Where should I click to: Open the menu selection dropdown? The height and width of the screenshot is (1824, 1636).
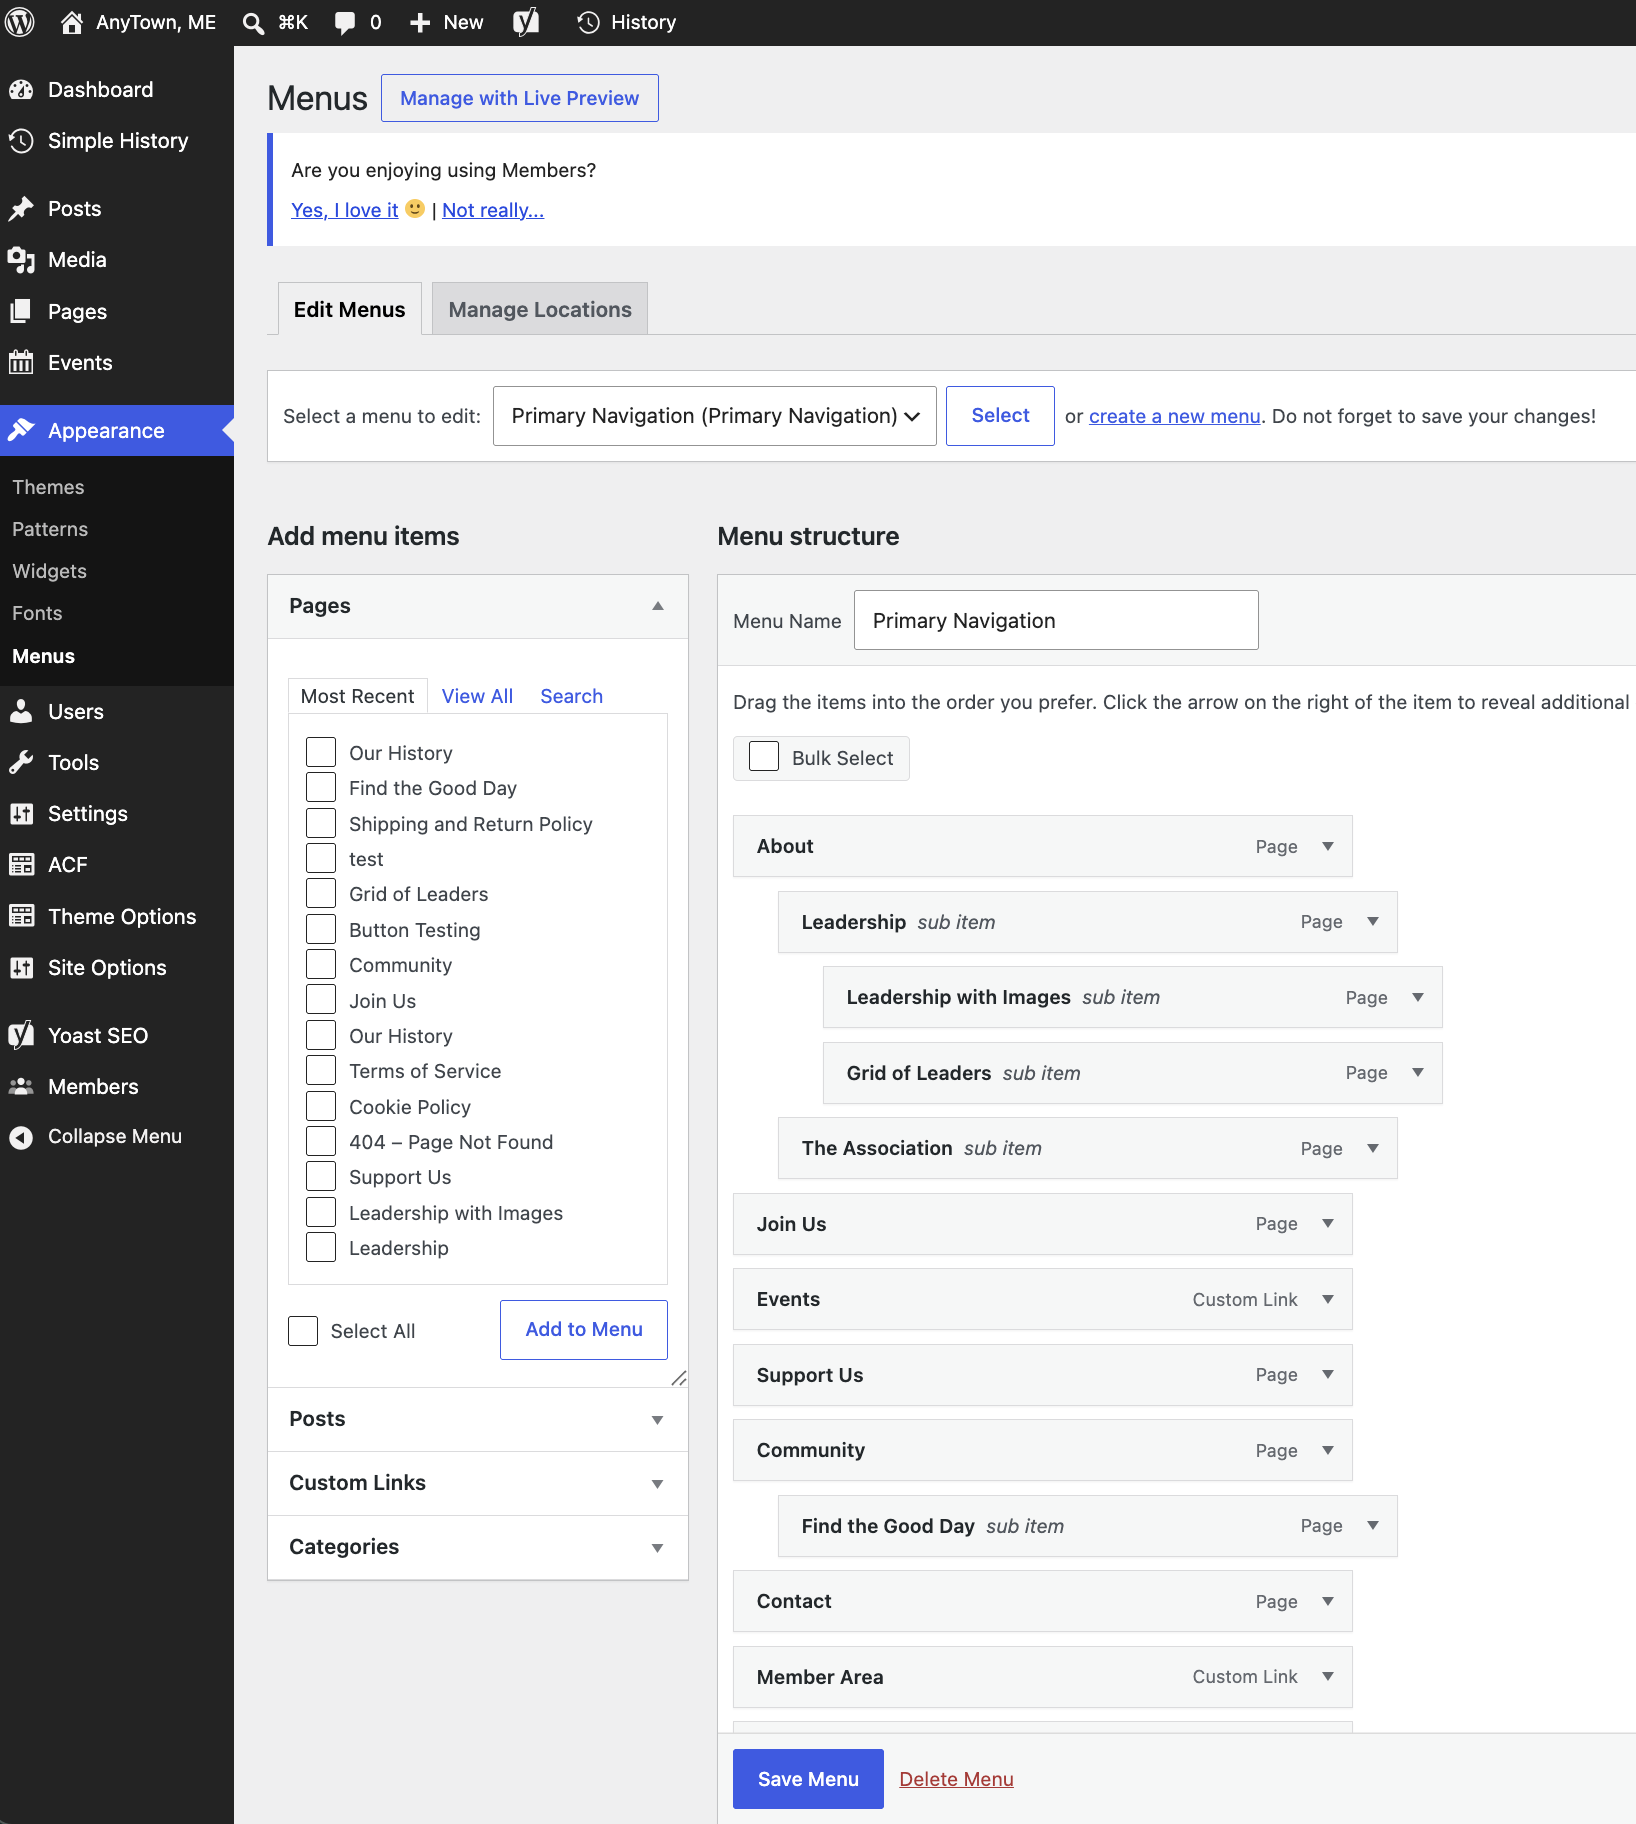tap(715, 416)
